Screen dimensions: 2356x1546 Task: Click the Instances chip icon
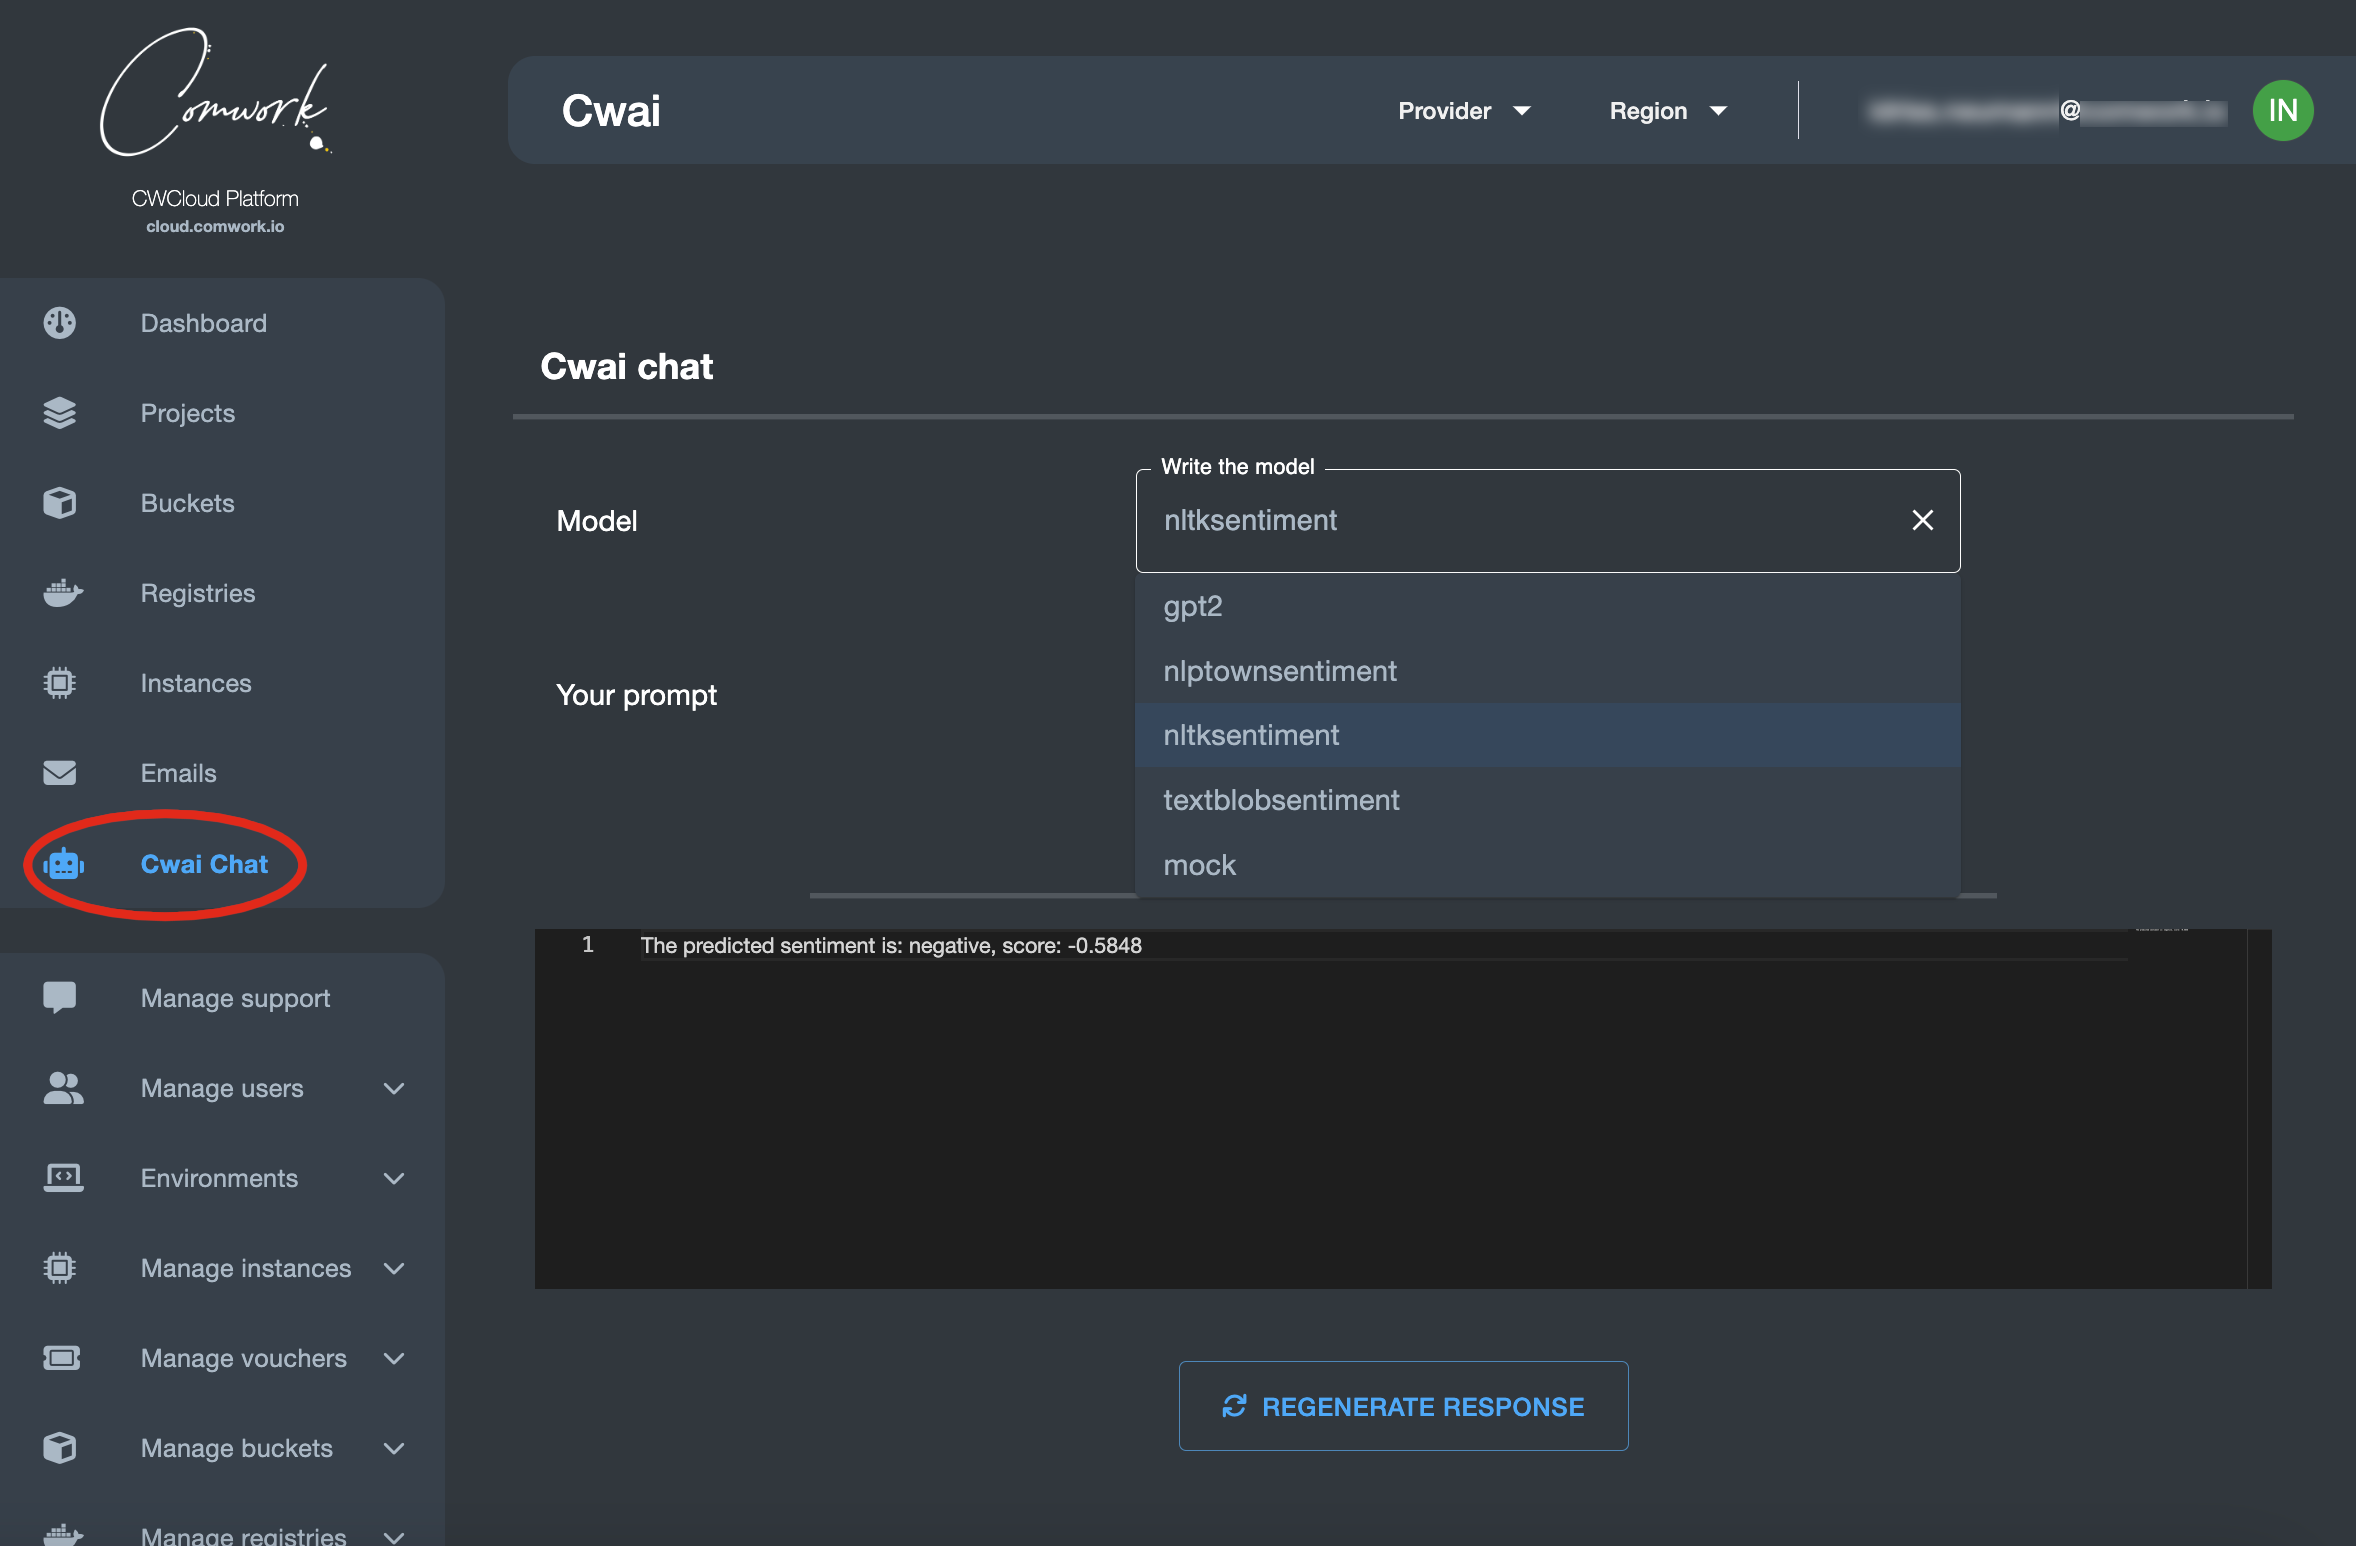60,683
